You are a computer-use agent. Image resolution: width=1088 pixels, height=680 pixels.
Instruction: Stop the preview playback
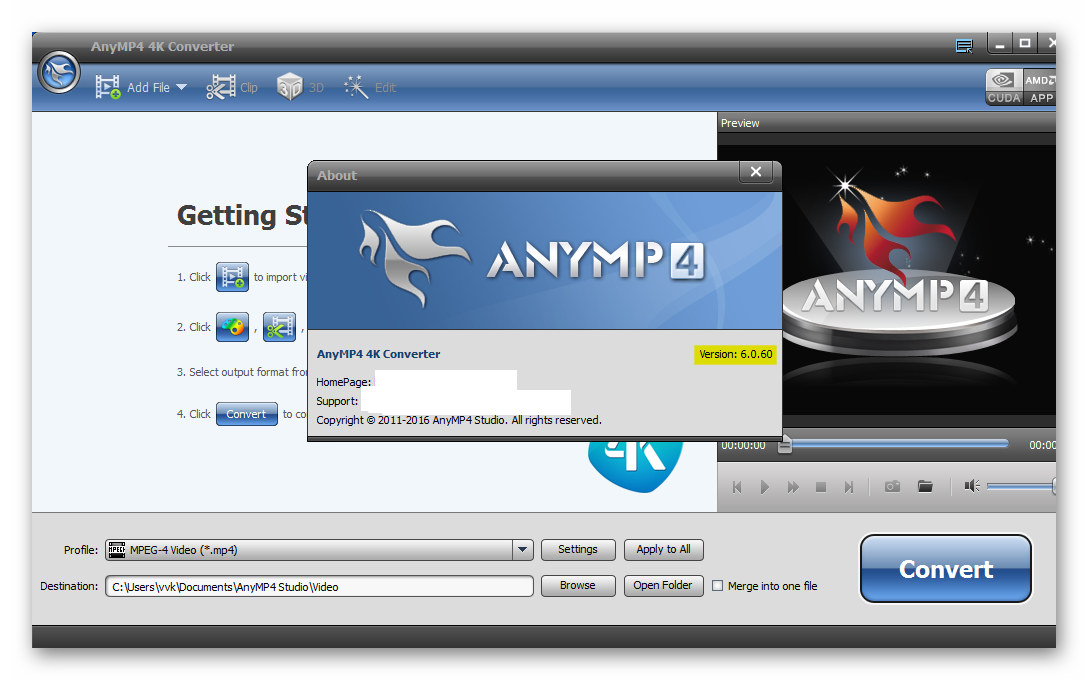[821, 487]
